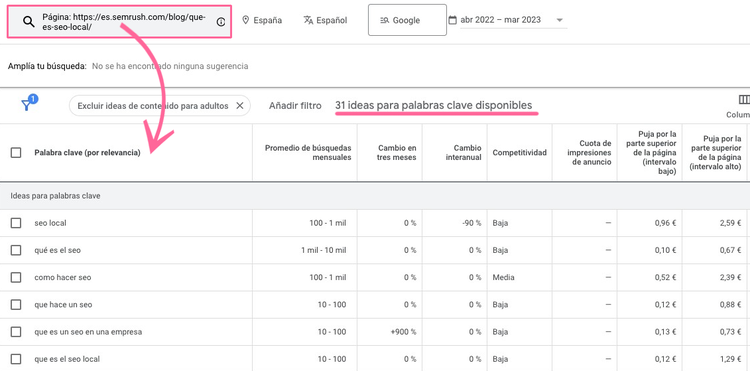The width and height of the screenshot is (750, 371).
Task: Sort by Puja intervalo bajo column header
Action: pyautogui.click(x=652, y=153)
